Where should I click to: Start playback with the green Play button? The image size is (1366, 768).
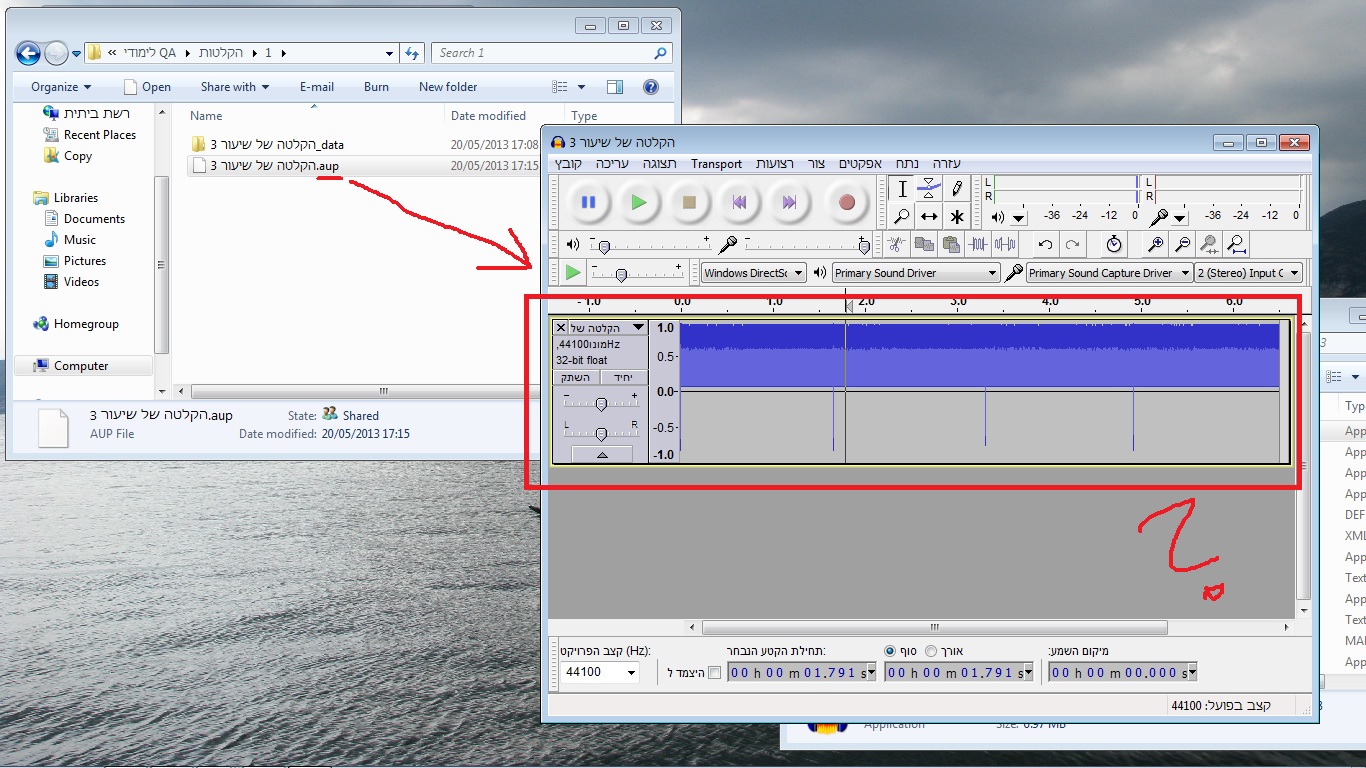pyautogui.click(x=638, y=202)
